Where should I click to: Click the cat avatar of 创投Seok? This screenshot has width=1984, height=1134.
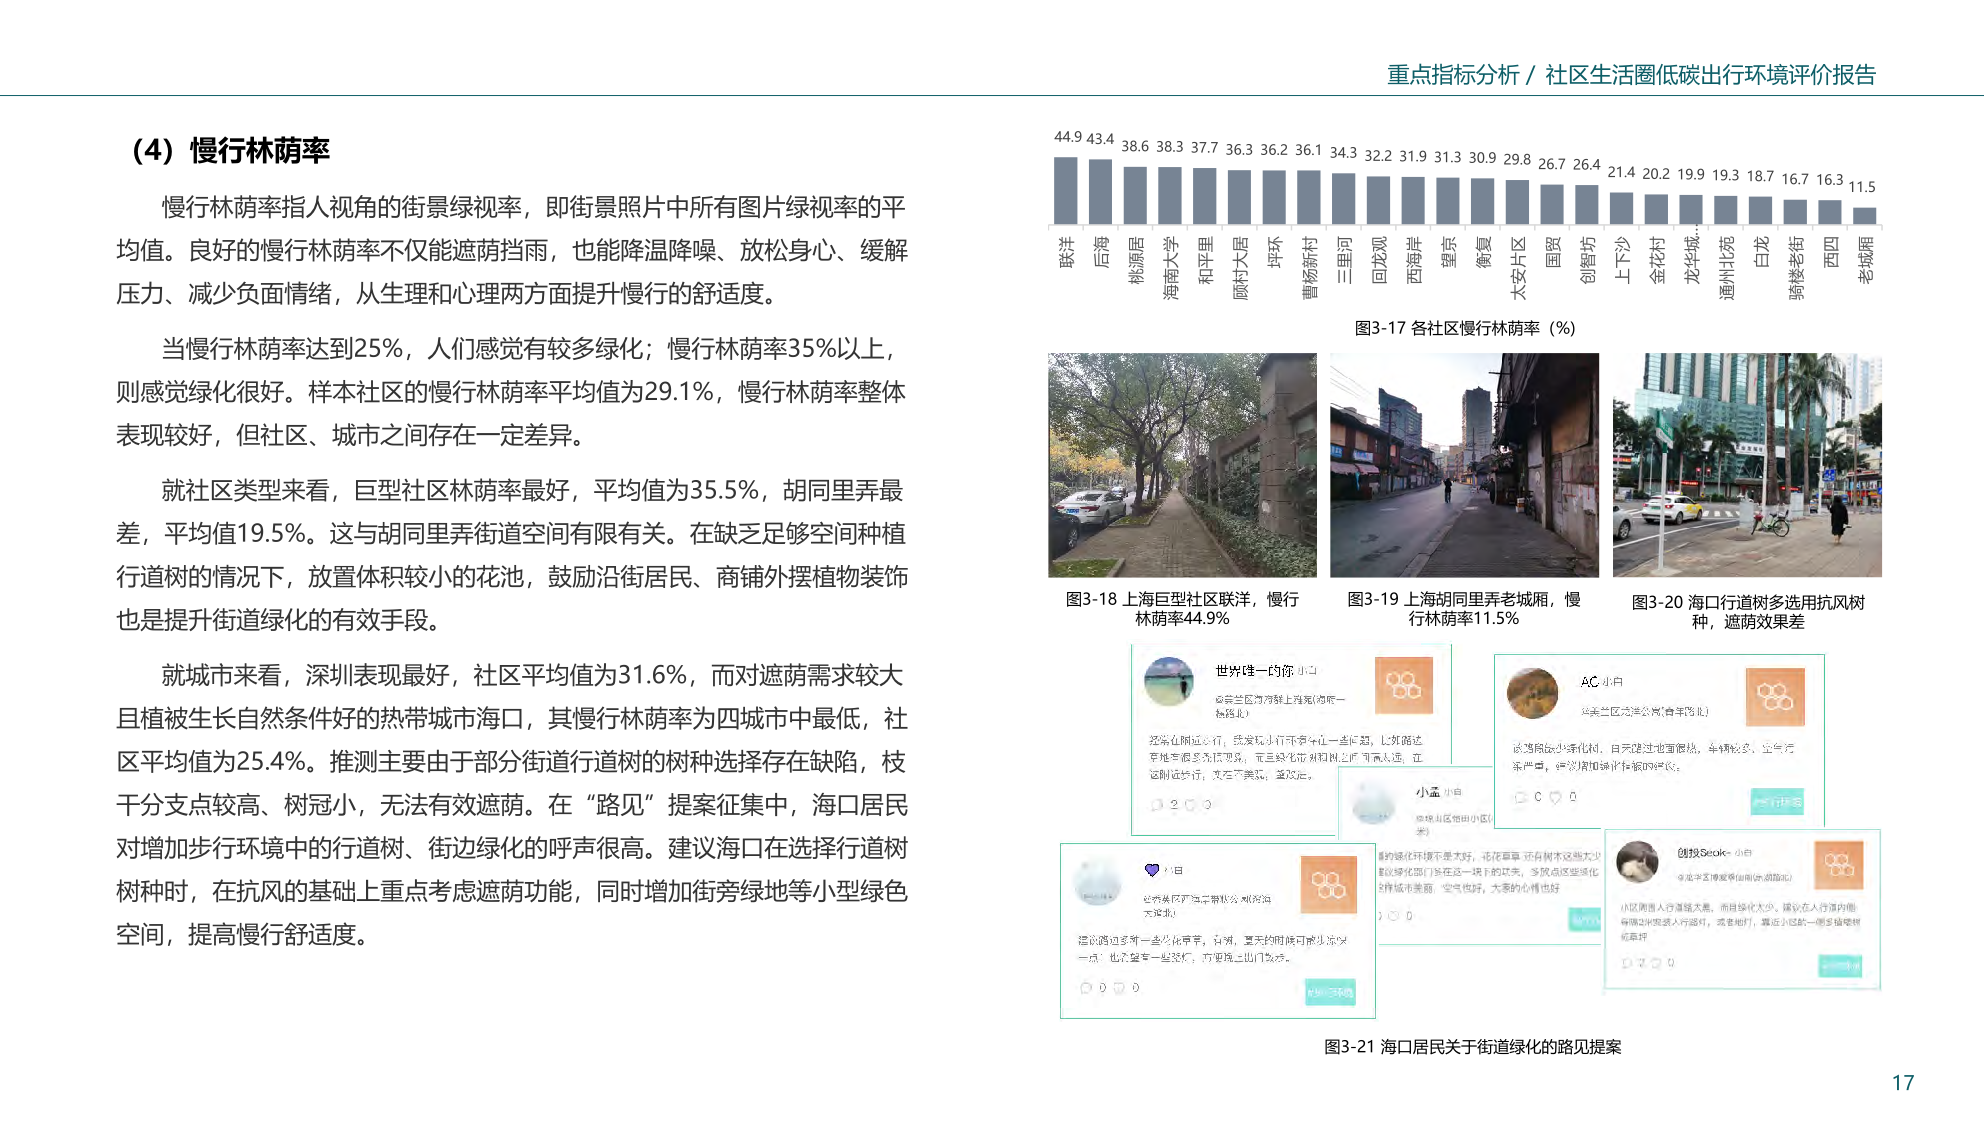(x=1637, y=862)
